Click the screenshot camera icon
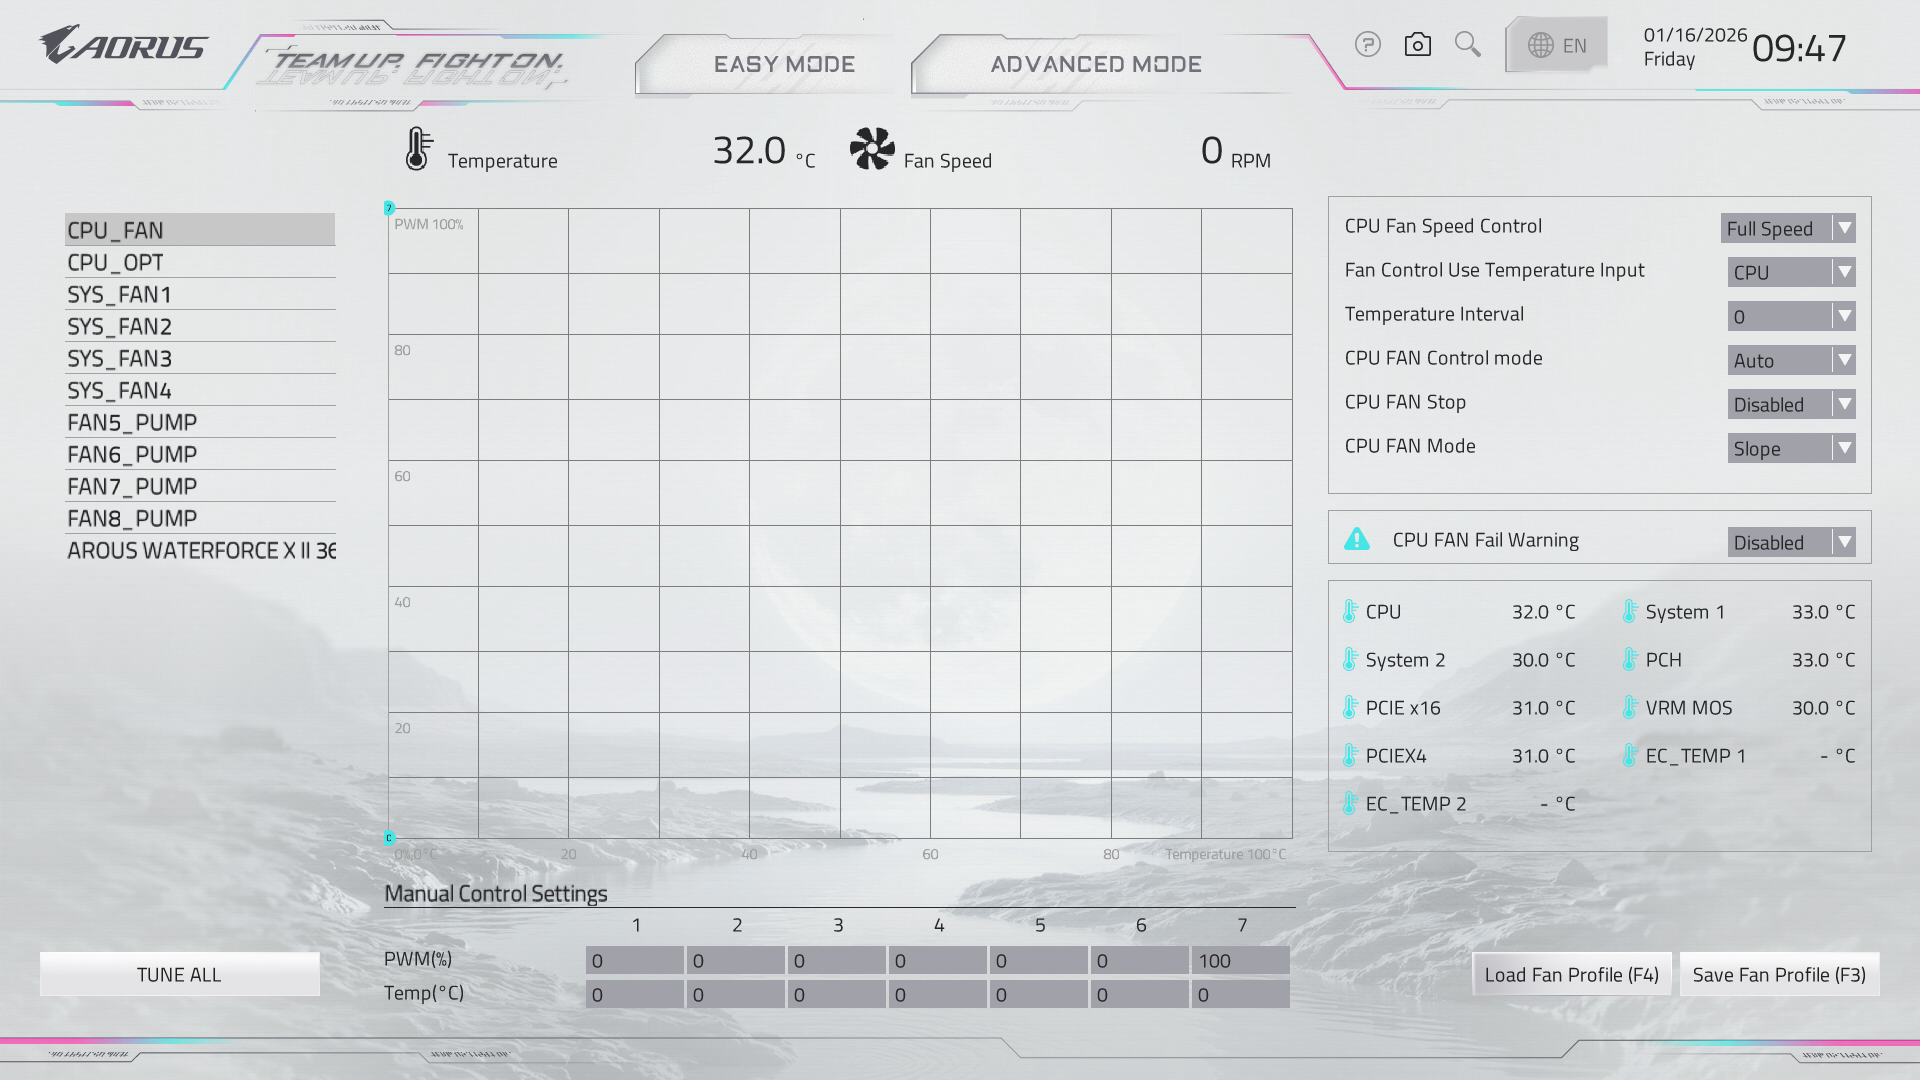The height and width of the screenshot is (1080, 1920). click(x=1417, y=45)
